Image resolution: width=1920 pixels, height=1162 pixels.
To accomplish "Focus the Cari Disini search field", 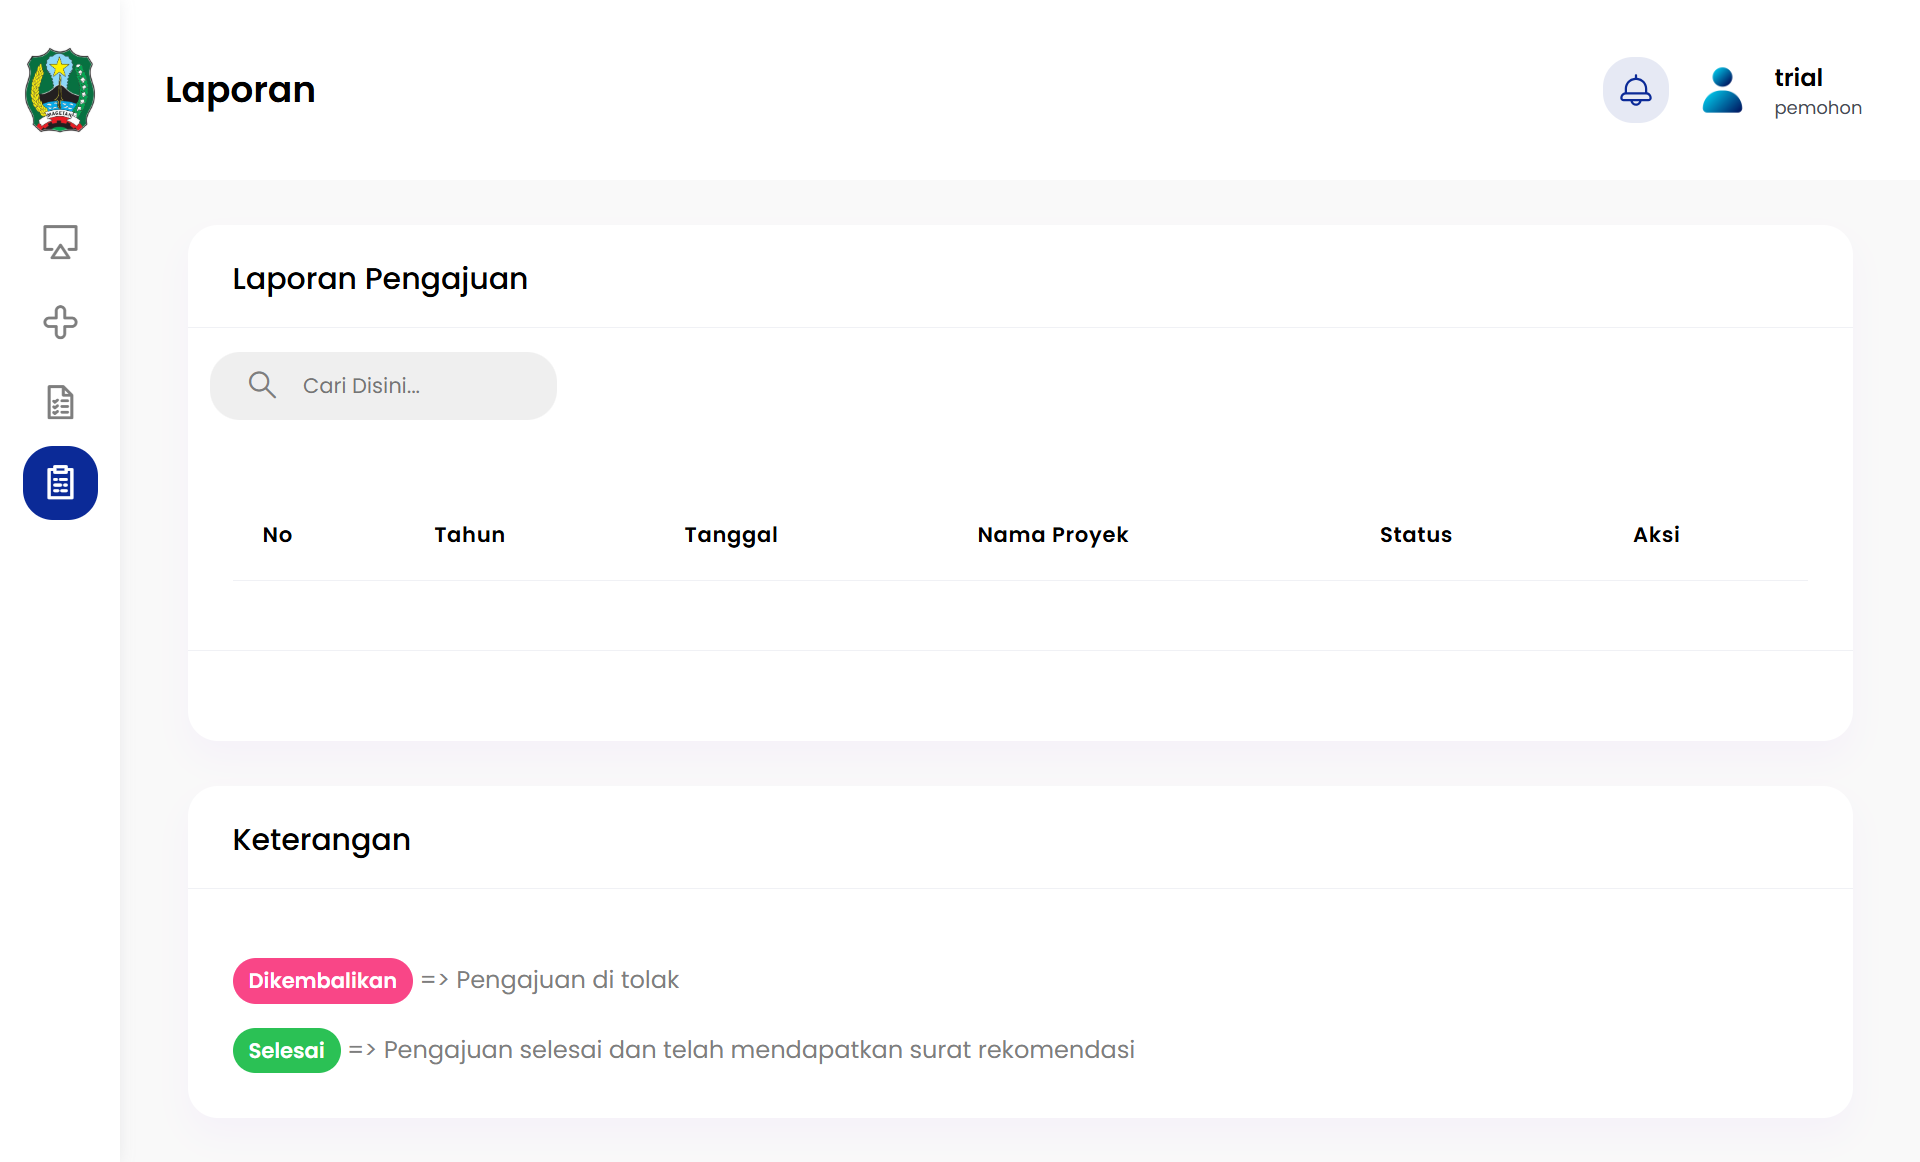I will pyautogui.click(x=410, y=386).
